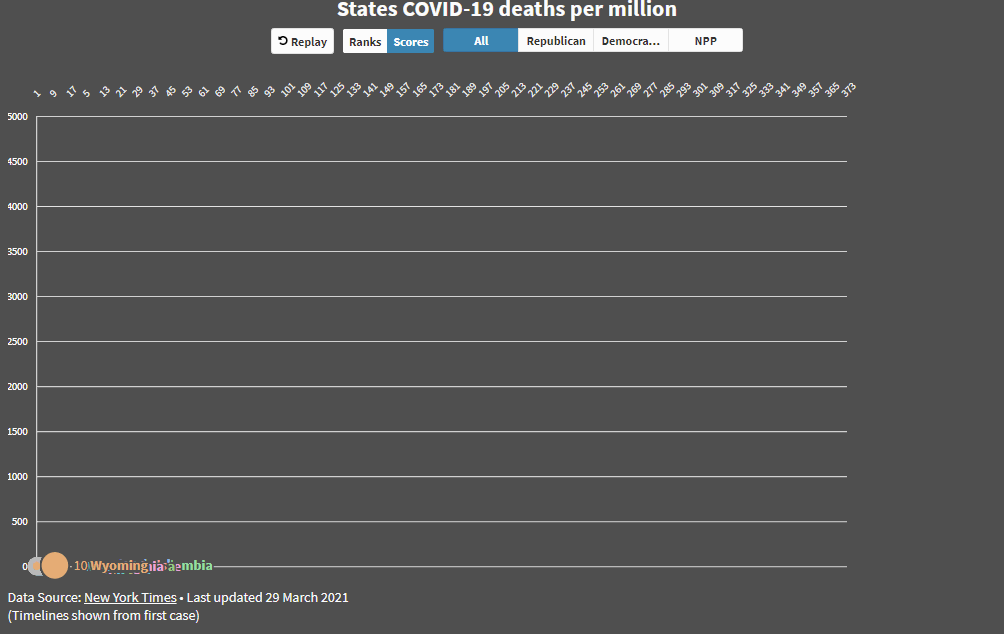Click the green 'mbia' District of Columbia label
This screenshot has height=634, width=1004.
(x=195, y=566)
